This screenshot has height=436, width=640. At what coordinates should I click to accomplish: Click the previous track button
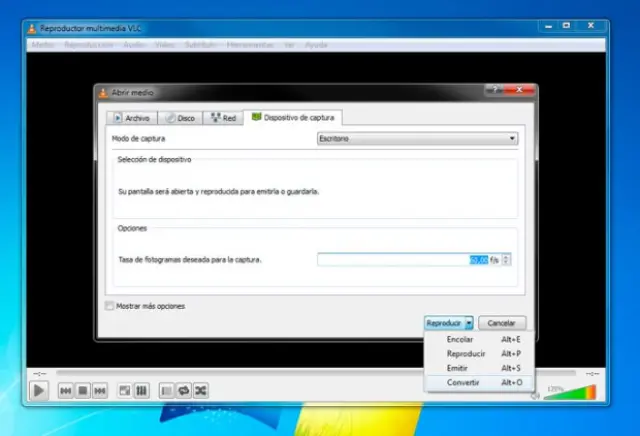[65, 390]
